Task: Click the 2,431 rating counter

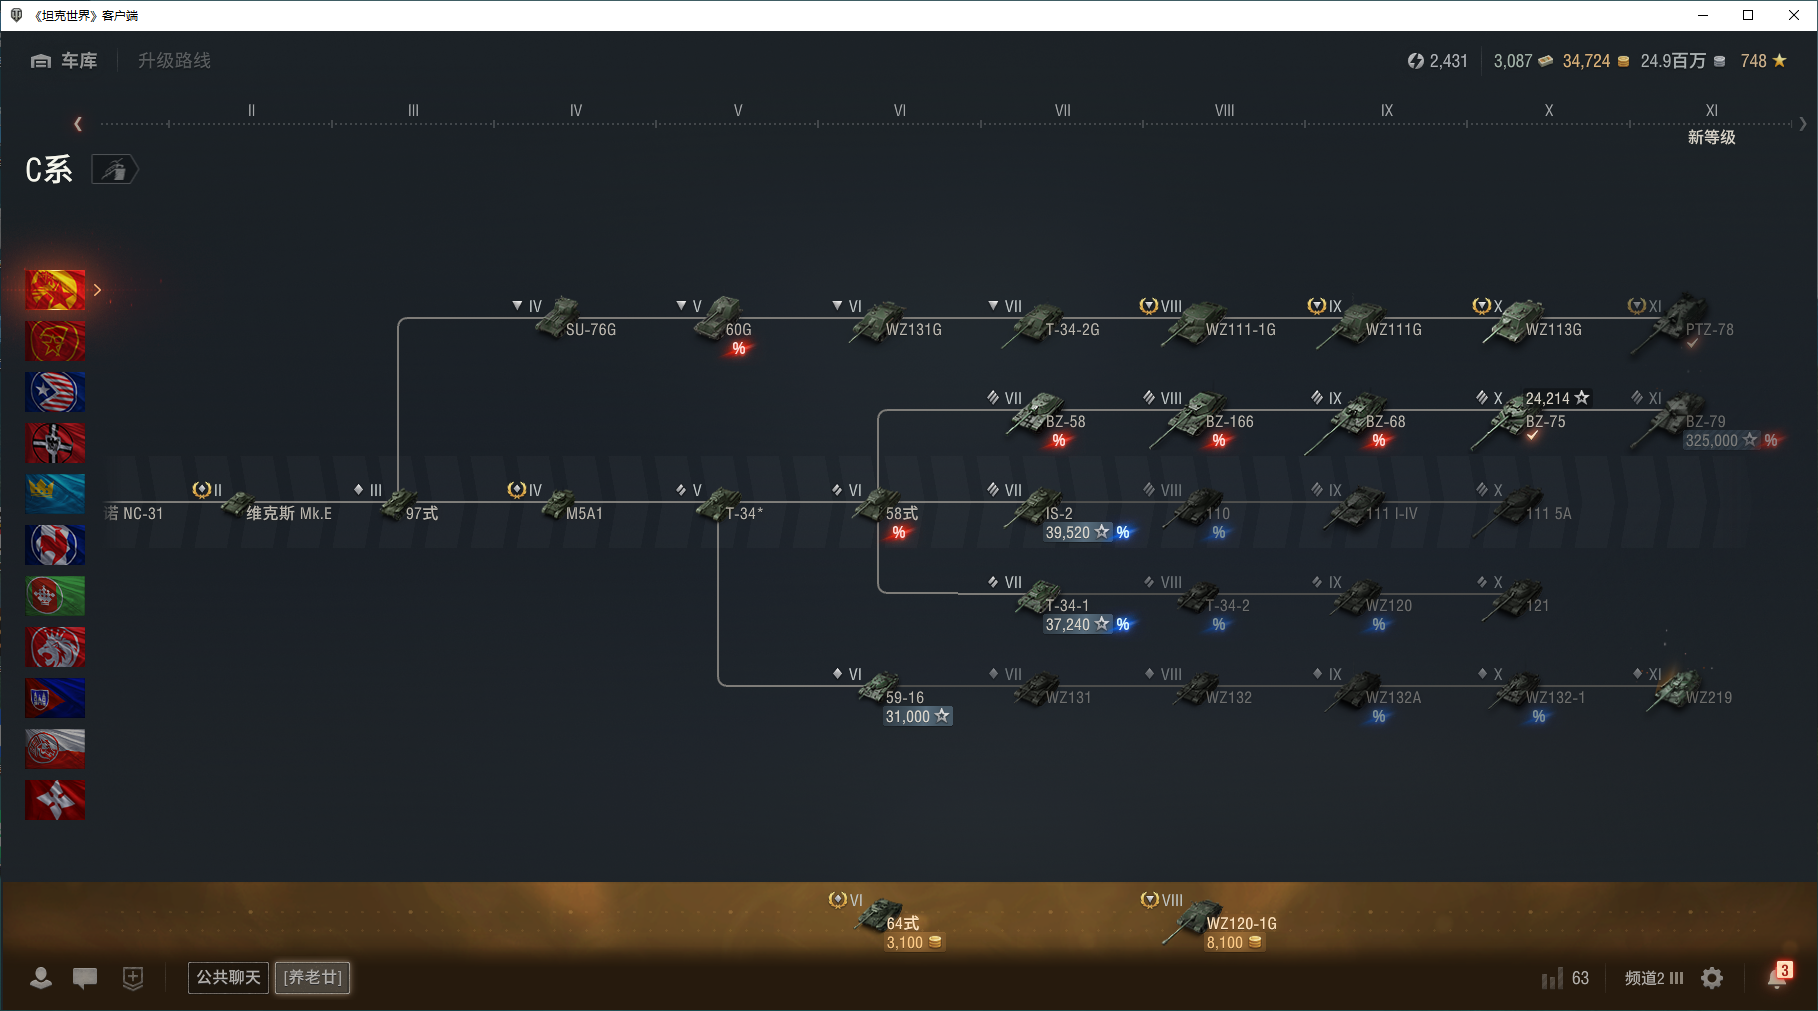Action: (x=1438, y=61)
